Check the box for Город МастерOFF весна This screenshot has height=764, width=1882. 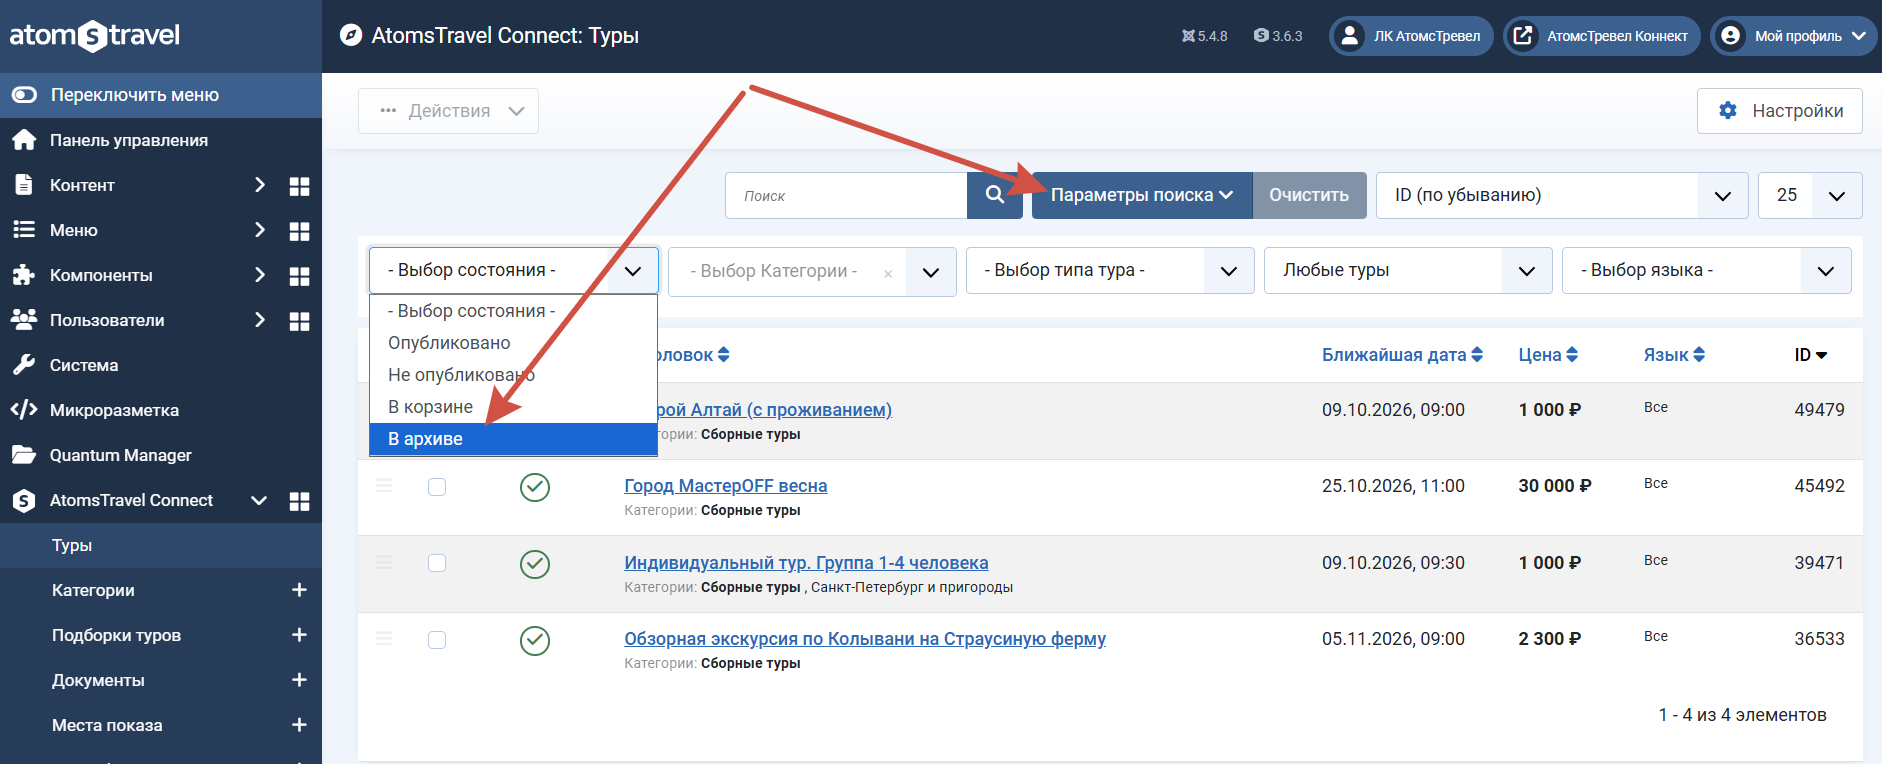tap(437, 487)
